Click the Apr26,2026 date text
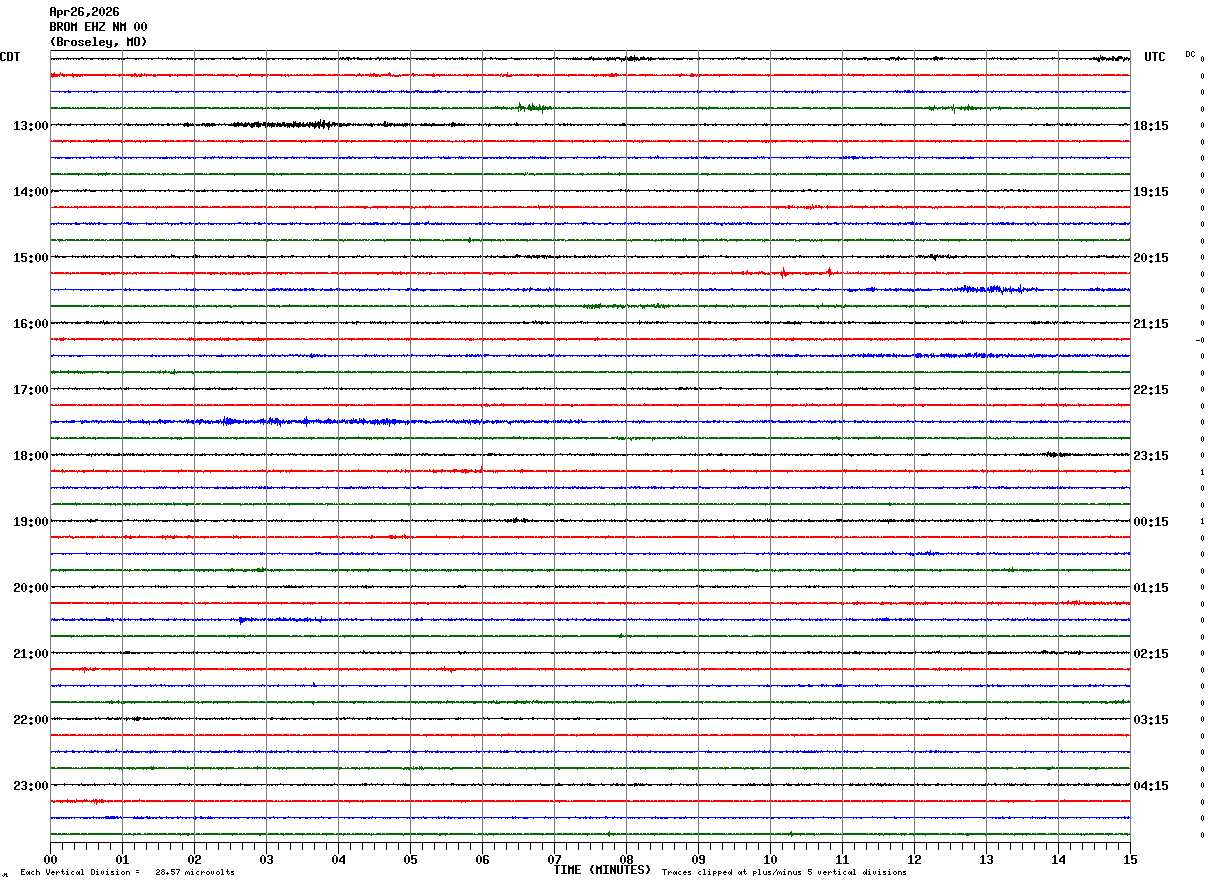Image resolution: width=1210 pixels, height=886 pixels. pyautogui.click(x=84, y=12)
